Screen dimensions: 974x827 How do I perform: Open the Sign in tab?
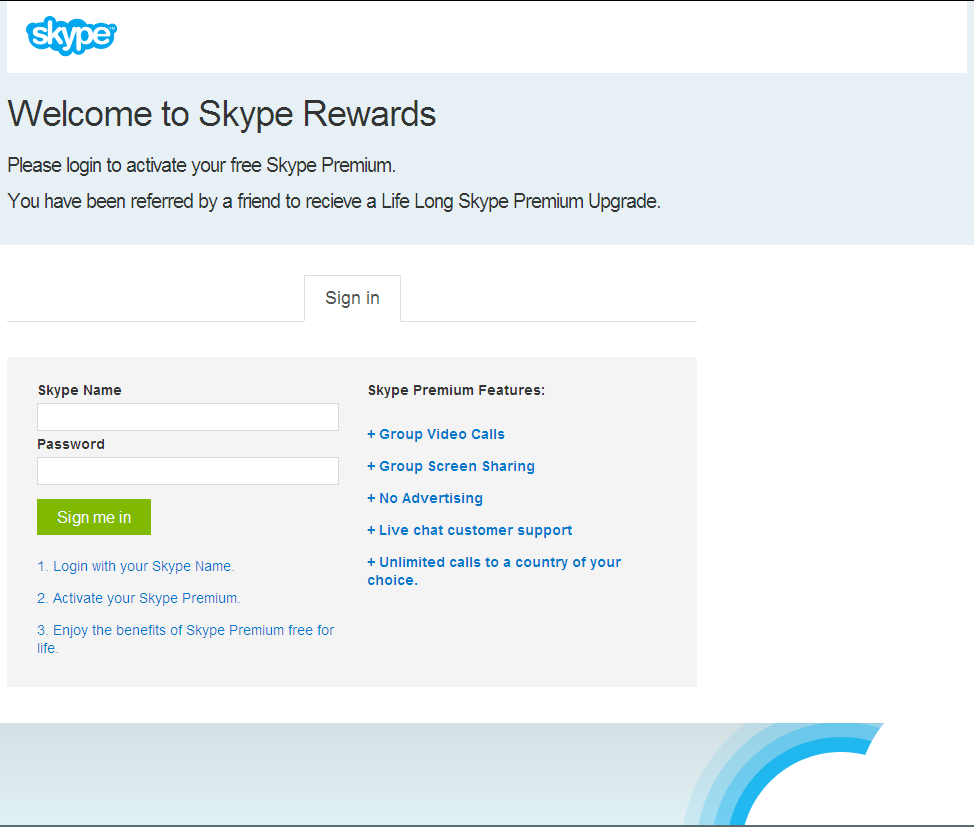[x=352, y=298]
